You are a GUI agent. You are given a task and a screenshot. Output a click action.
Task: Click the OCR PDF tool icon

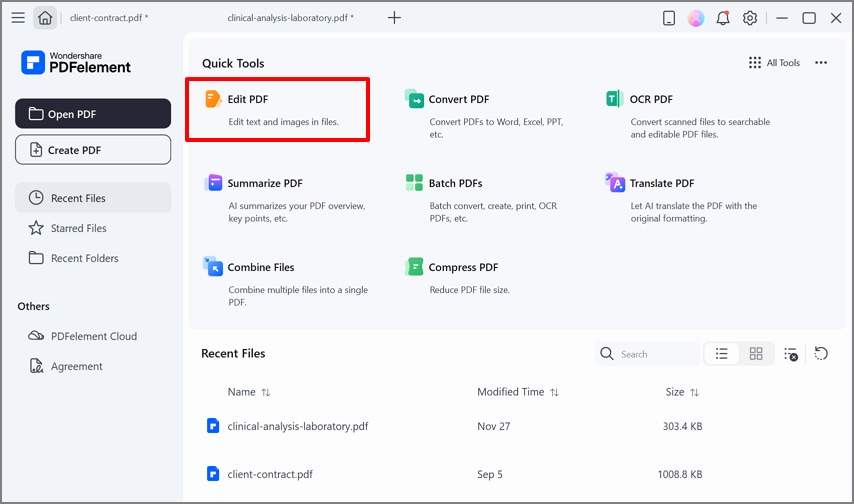(615, 99)
